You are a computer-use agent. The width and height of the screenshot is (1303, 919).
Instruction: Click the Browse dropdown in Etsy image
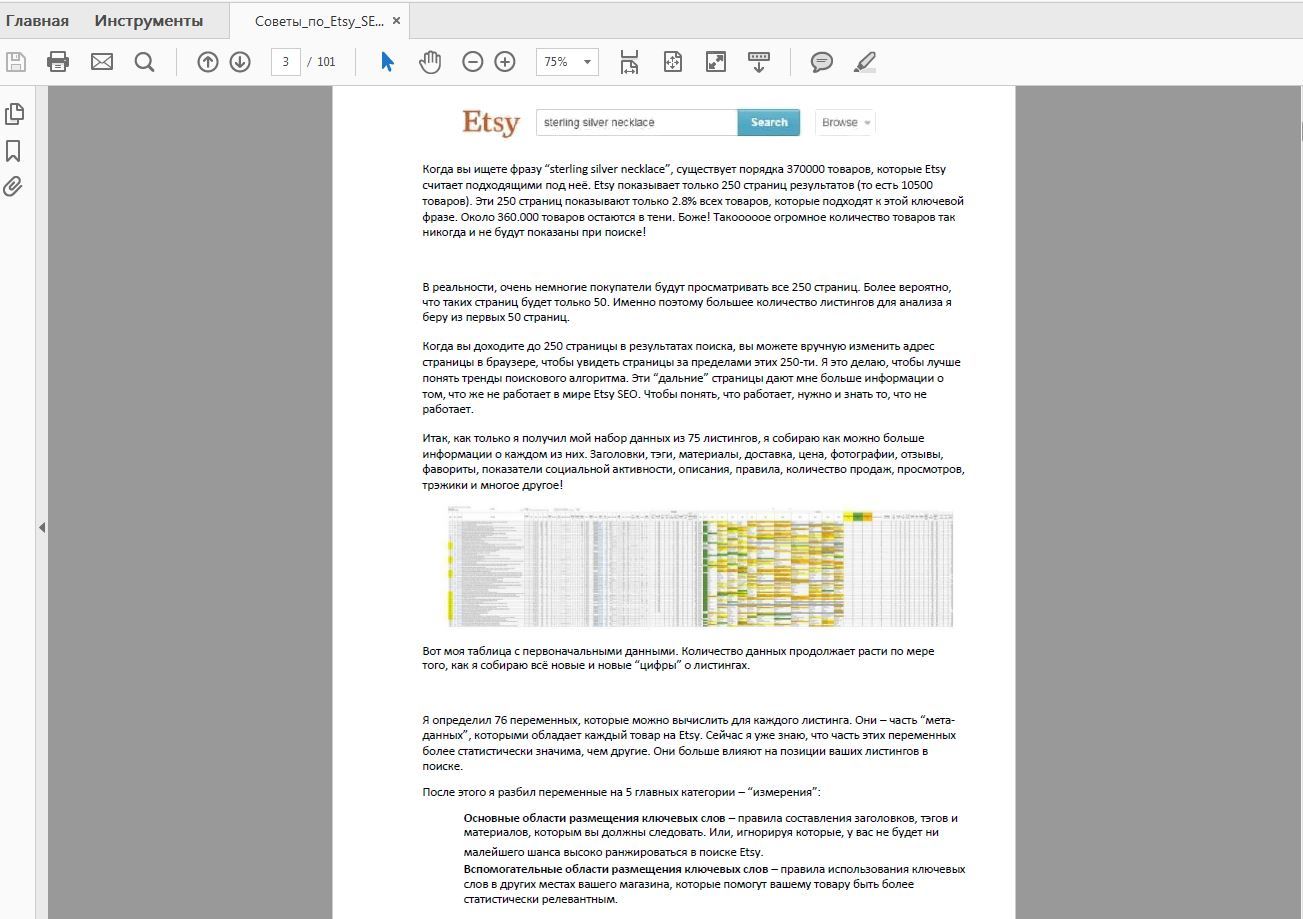[x=845, y=122]
